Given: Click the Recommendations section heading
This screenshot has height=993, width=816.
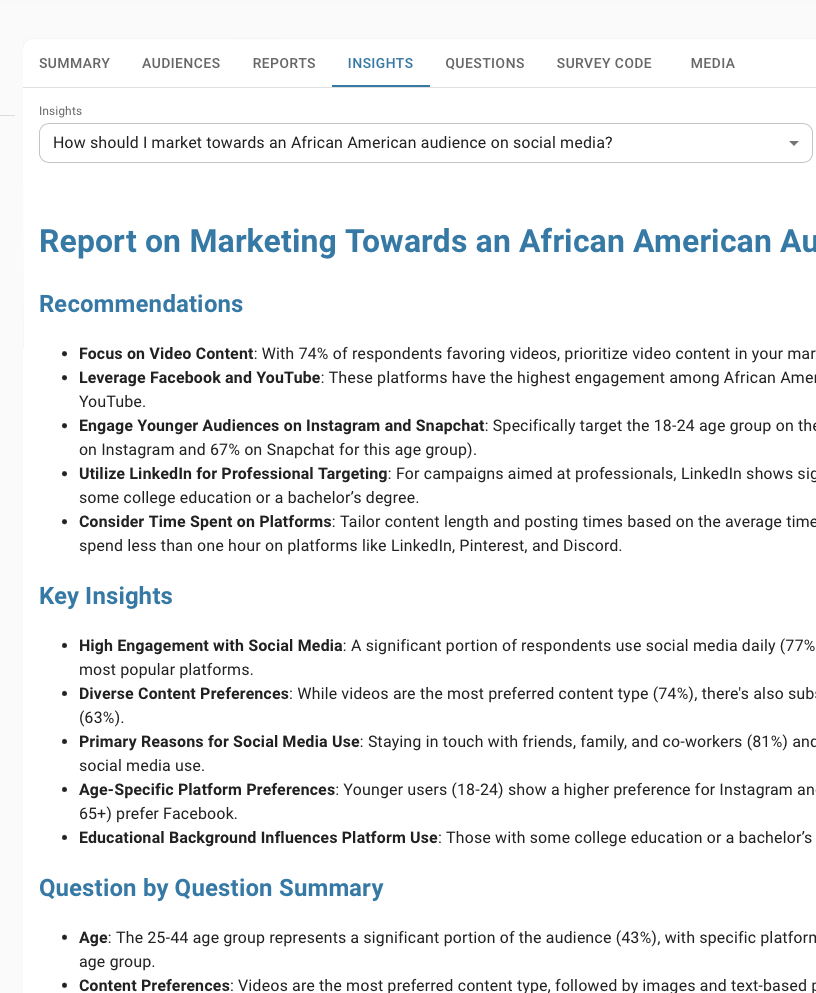Looking at the screenshot, I should tap(141, 304).
